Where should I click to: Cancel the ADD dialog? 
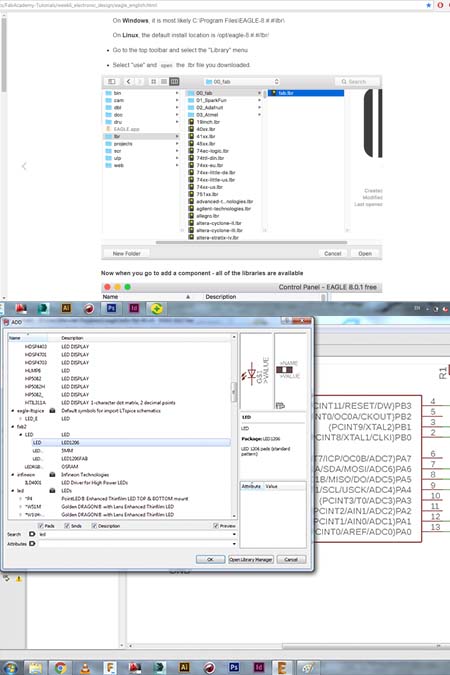[291, 559]
